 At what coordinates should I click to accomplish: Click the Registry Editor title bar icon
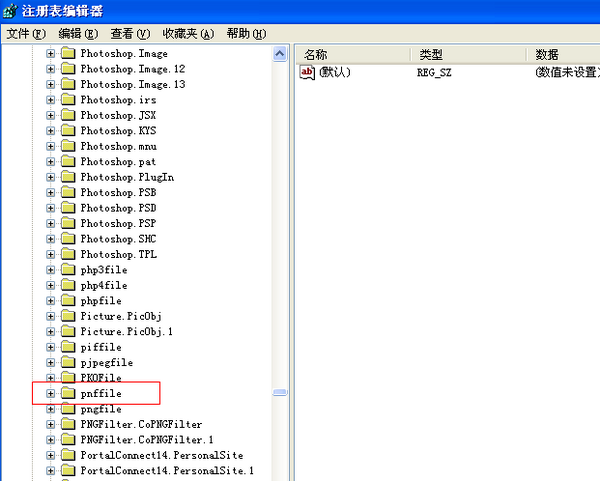(11, 10)
